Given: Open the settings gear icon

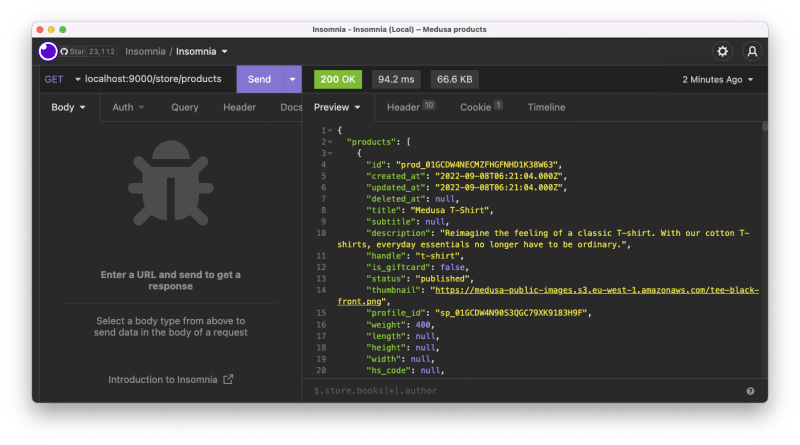Looking at the screenshot, I should point(722,52).
